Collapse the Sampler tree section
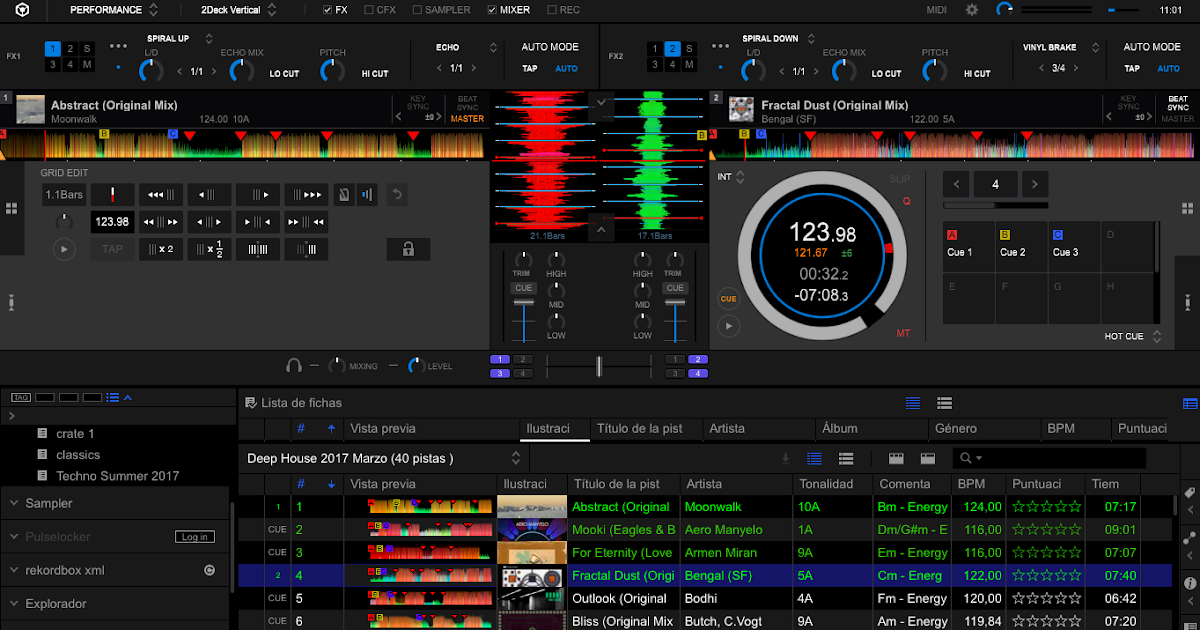This screenshot has height=630, width=1200. [x=14, y=503]
